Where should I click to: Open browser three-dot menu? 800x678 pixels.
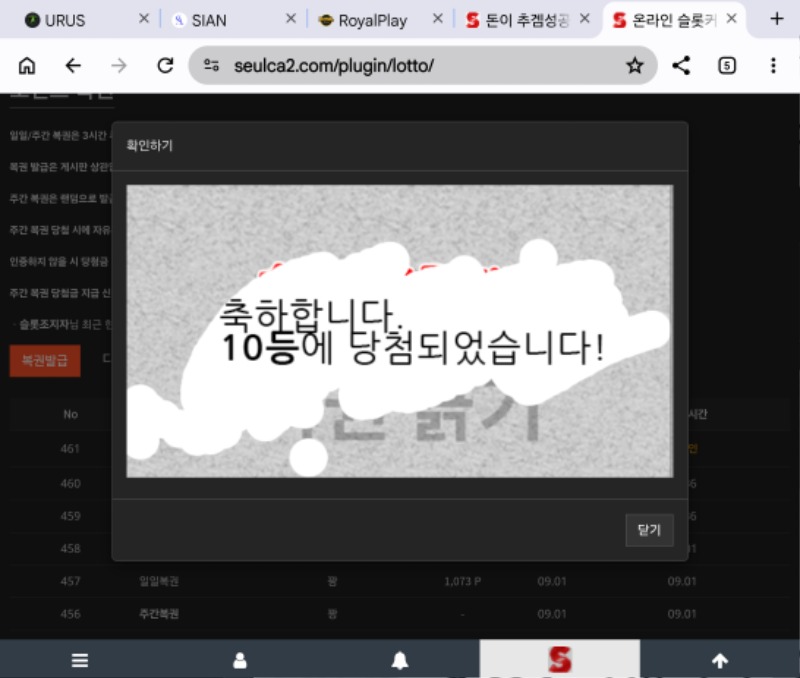(773, 66)
